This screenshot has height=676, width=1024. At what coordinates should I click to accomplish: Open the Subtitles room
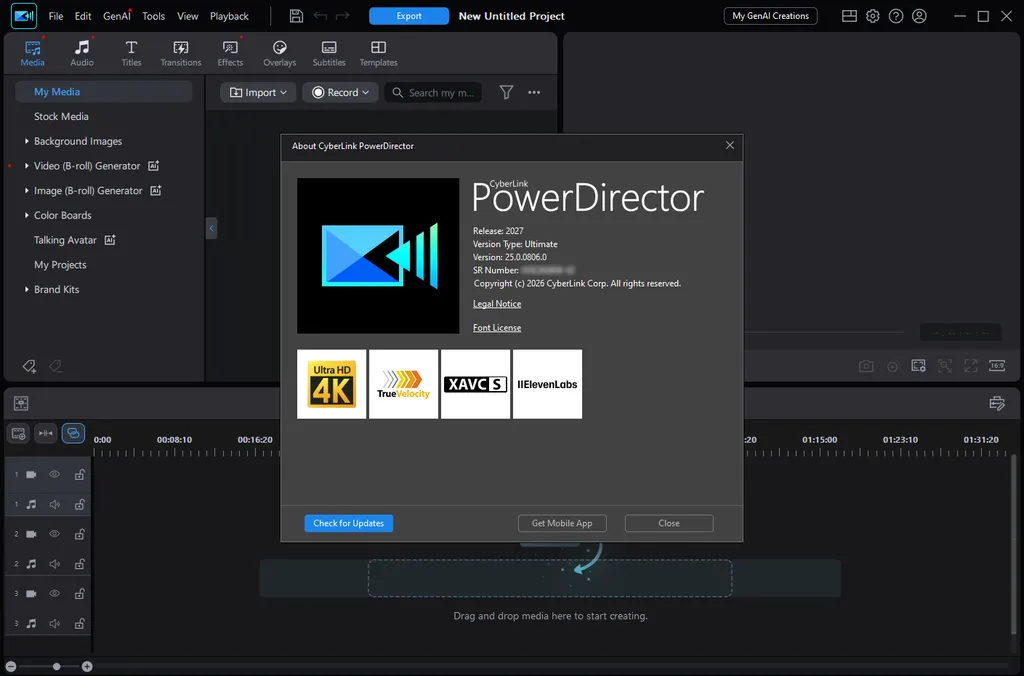click(x=328, y=54)
